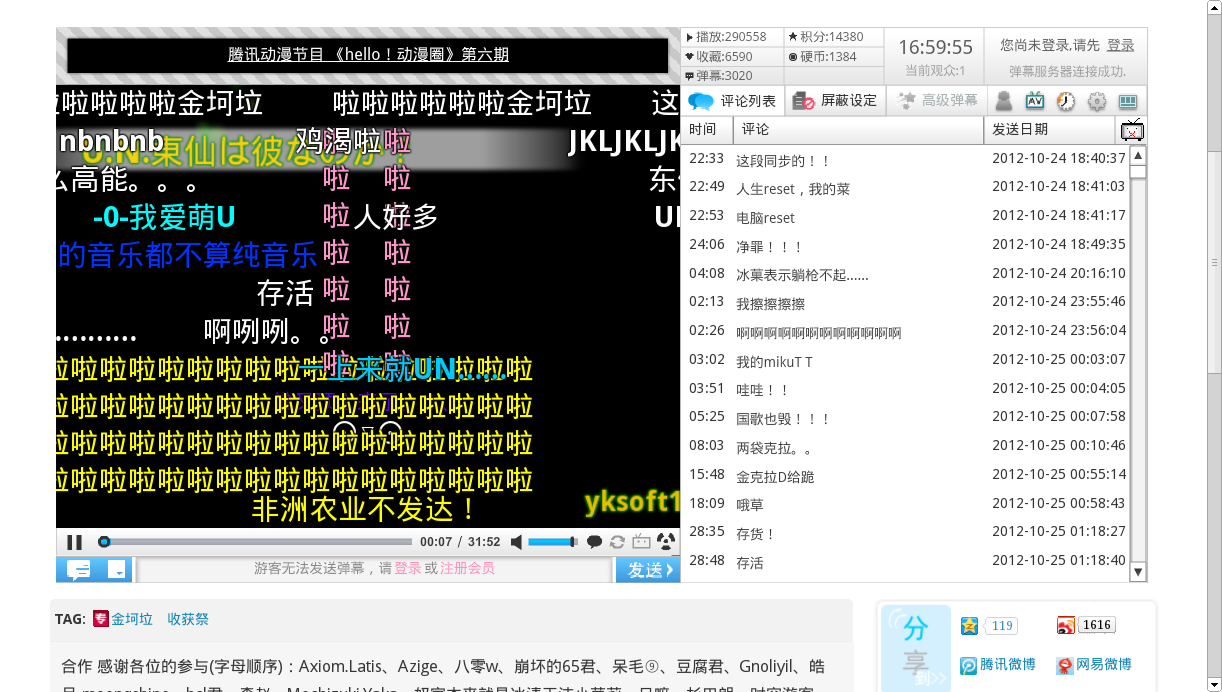Click the 119 QQ Zone share count
Screen dimensions: 1222x692
1002,626
